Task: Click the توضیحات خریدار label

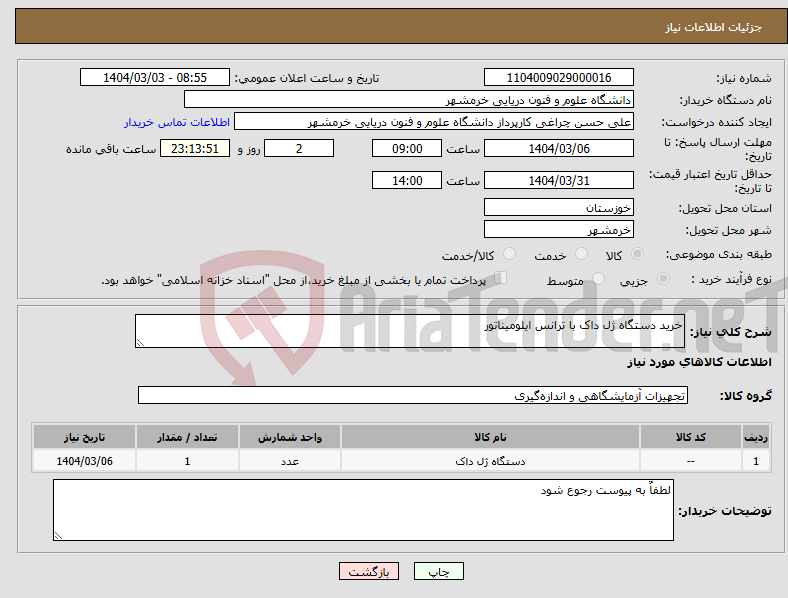Action: pos(725,511)
